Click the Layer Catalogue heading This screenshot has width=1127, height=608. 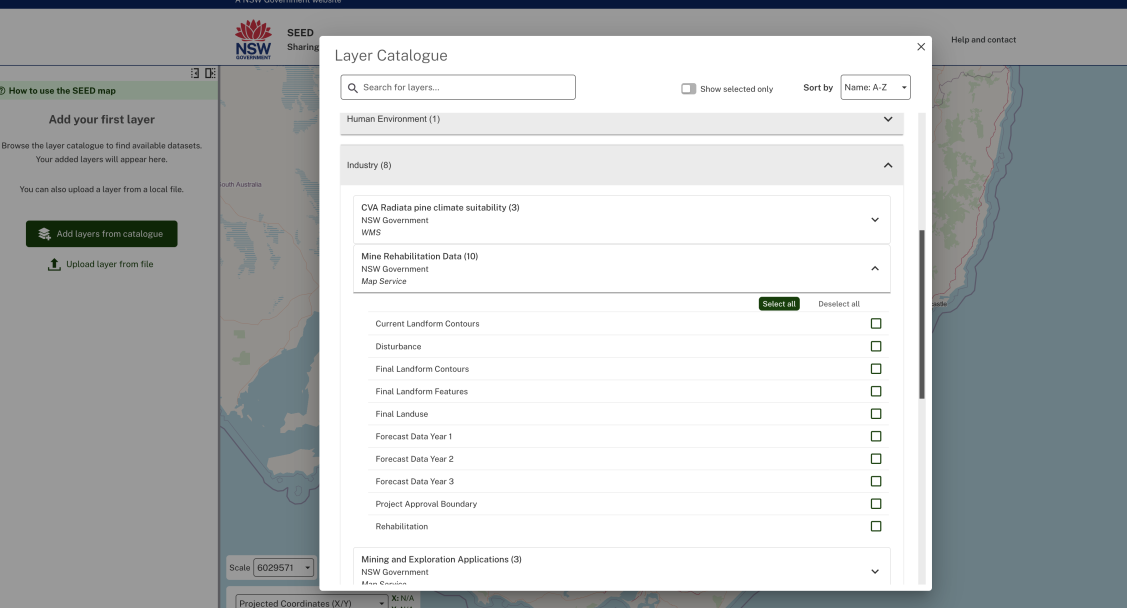[391, 55]
